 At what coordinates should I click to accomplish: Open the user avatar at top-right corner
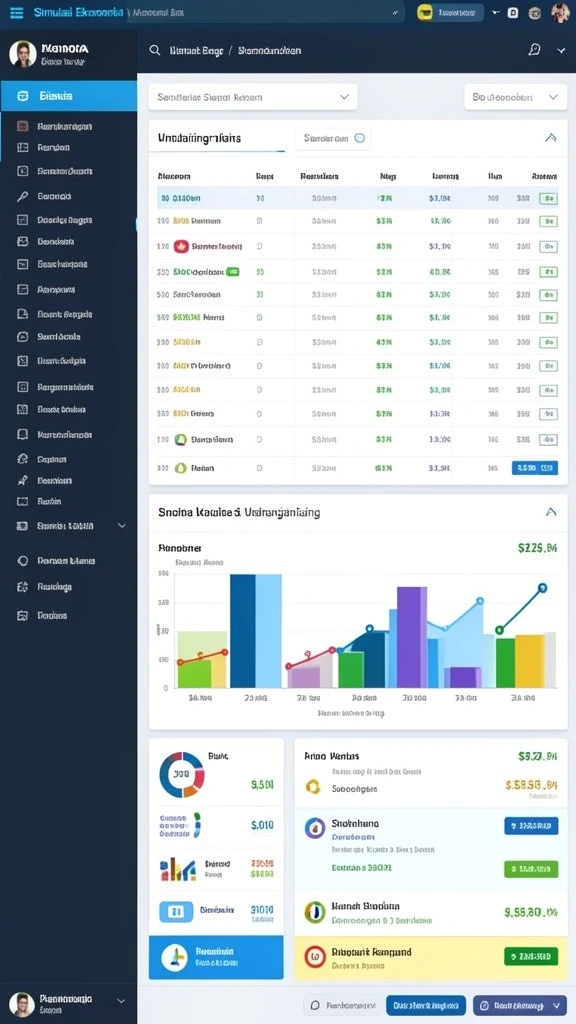pyautogui.click(x=560, y=12)
